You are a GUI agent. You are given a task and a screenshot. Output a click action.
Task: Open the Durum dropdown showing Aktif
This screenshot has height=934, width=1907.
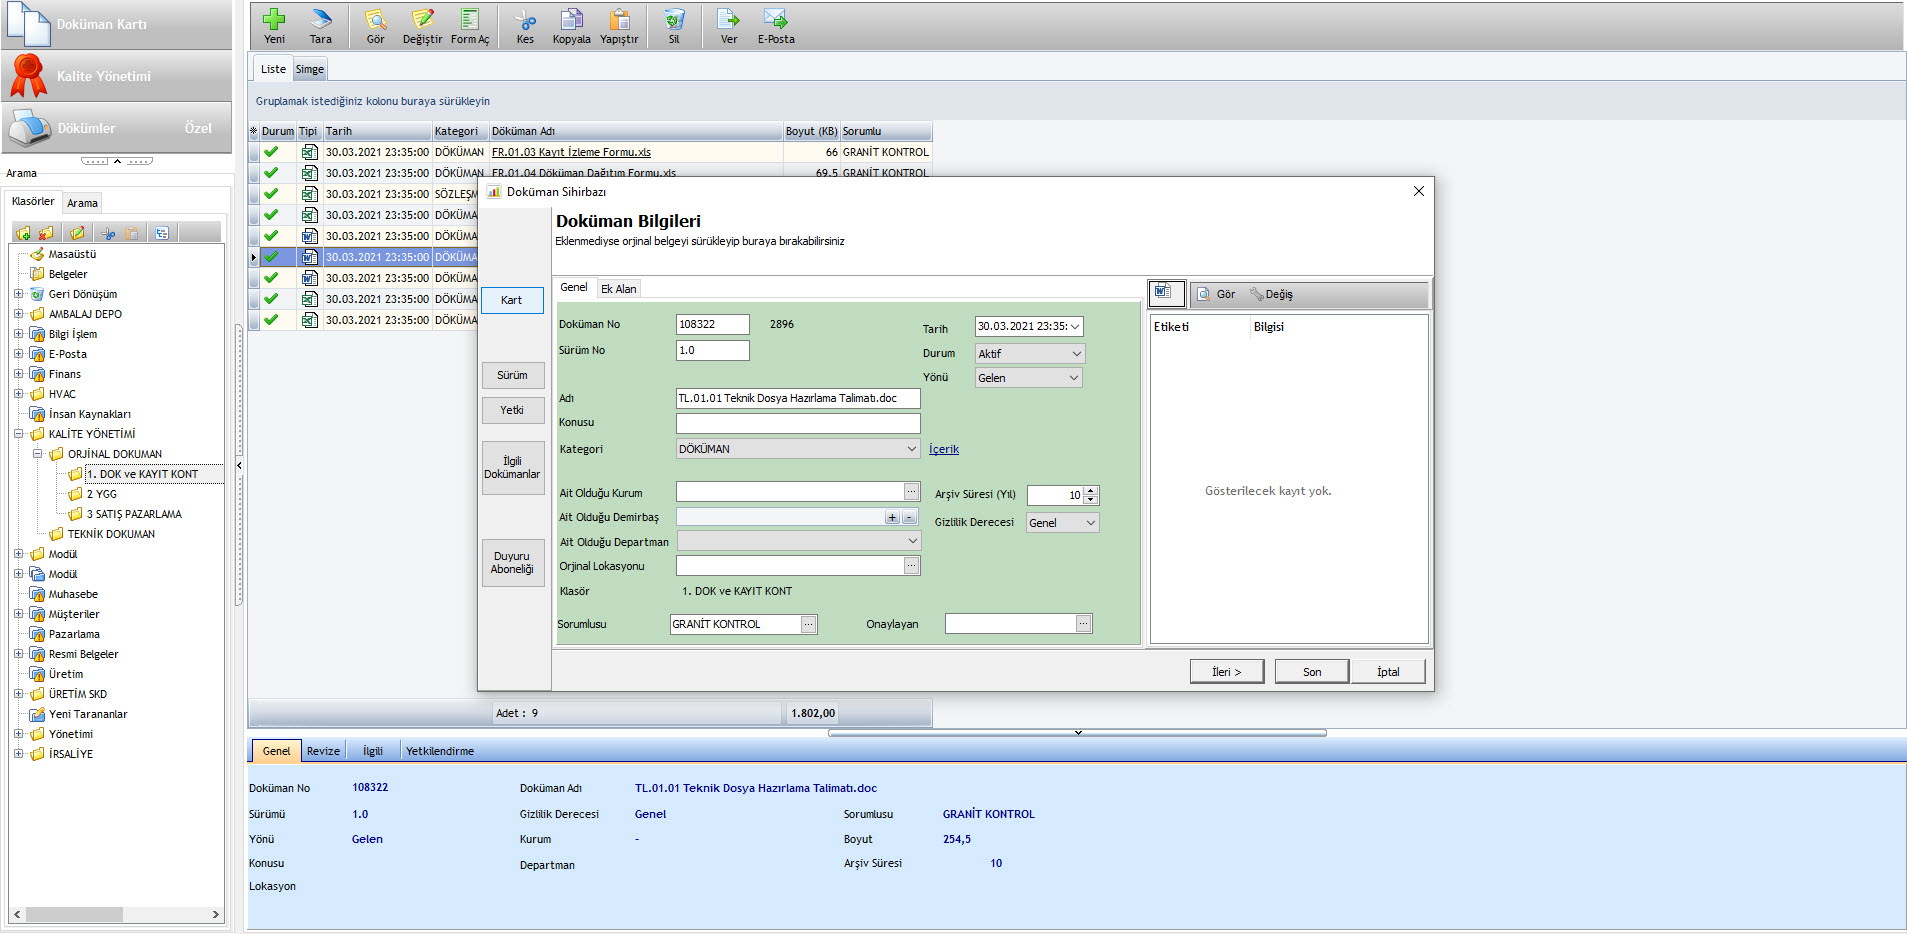tap(1076, 354)
